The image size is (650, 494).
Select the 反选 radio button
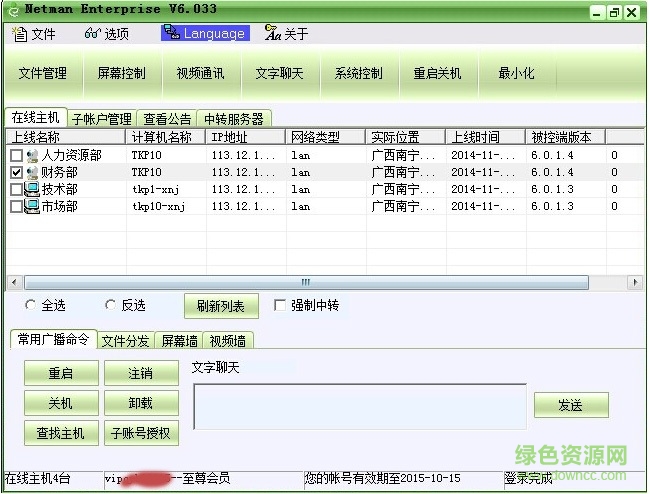pyautogui.click(x=110, y=305)
